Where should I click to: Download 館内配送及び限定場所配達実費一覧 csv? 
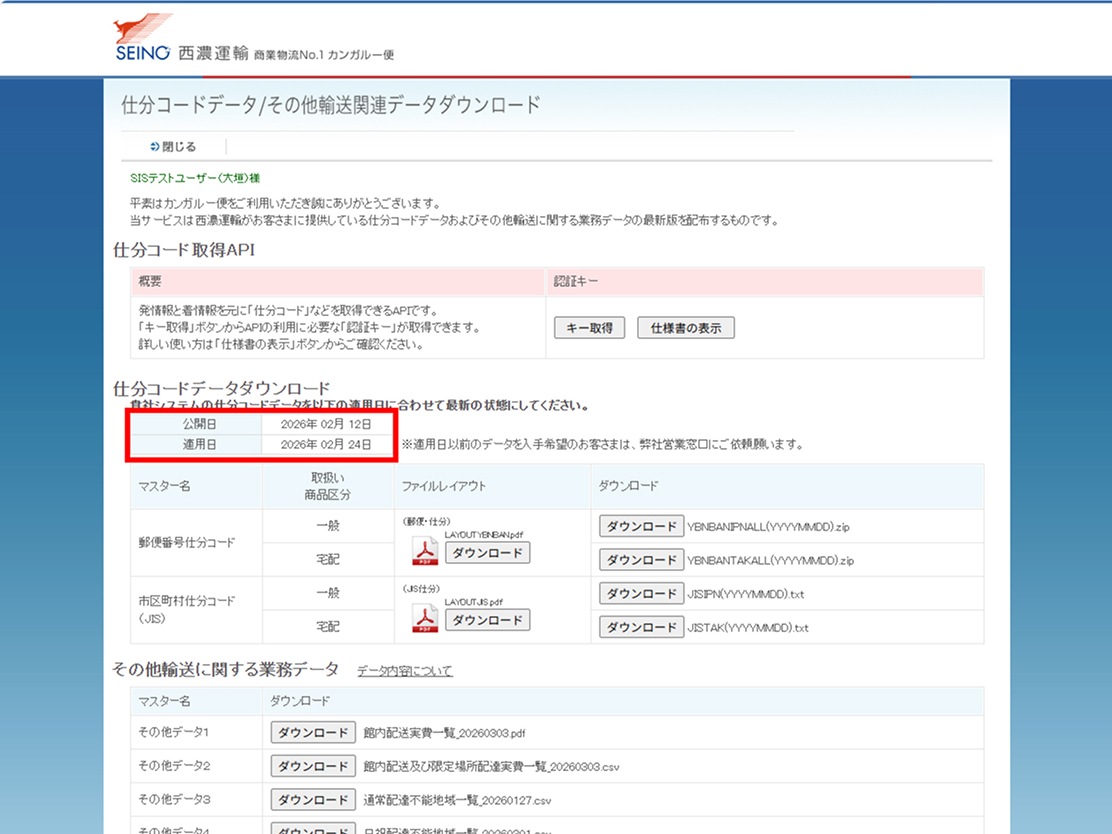pos(313,766)
